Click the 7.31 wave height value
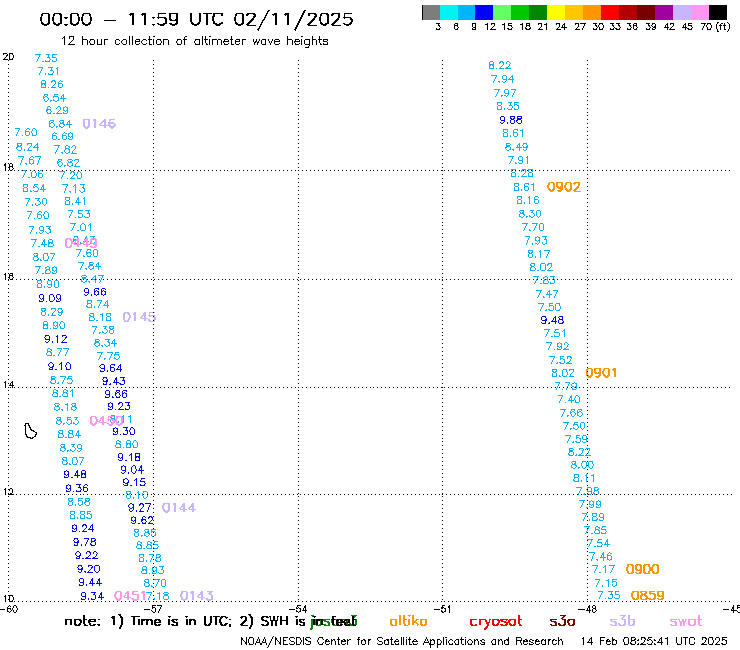Screen dimensions: 740x650 (49, 71)
